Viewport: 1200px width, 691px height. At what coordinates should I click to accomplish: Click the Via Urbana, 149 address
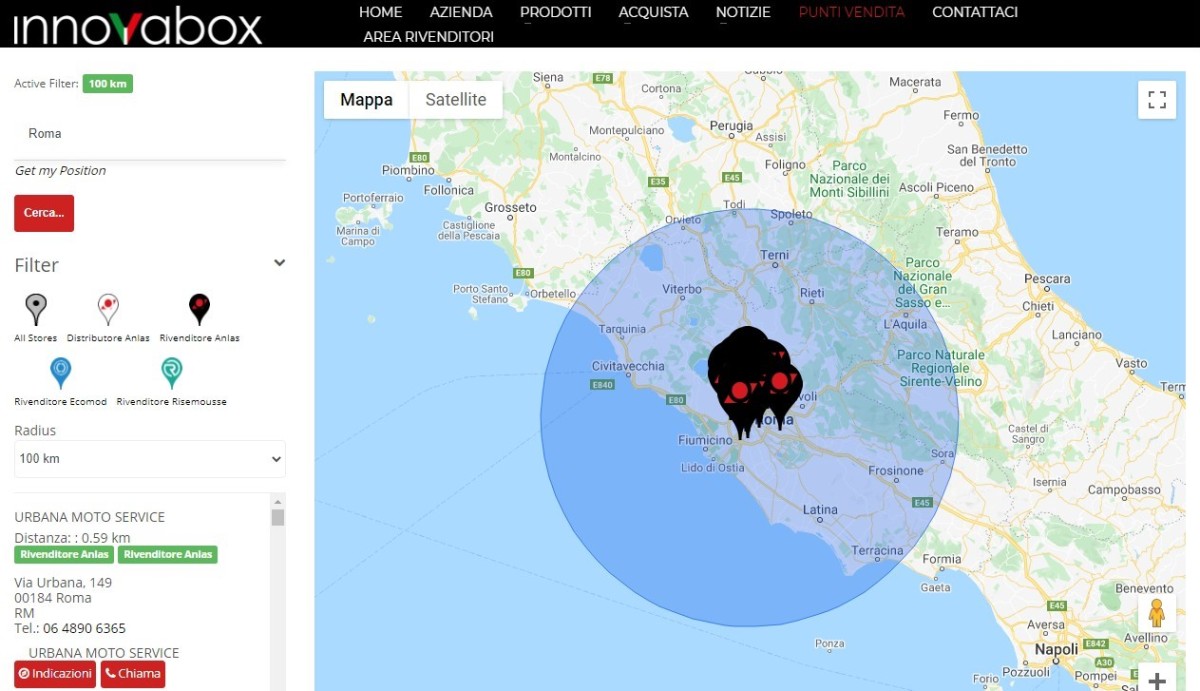click(x=63, y=583)
